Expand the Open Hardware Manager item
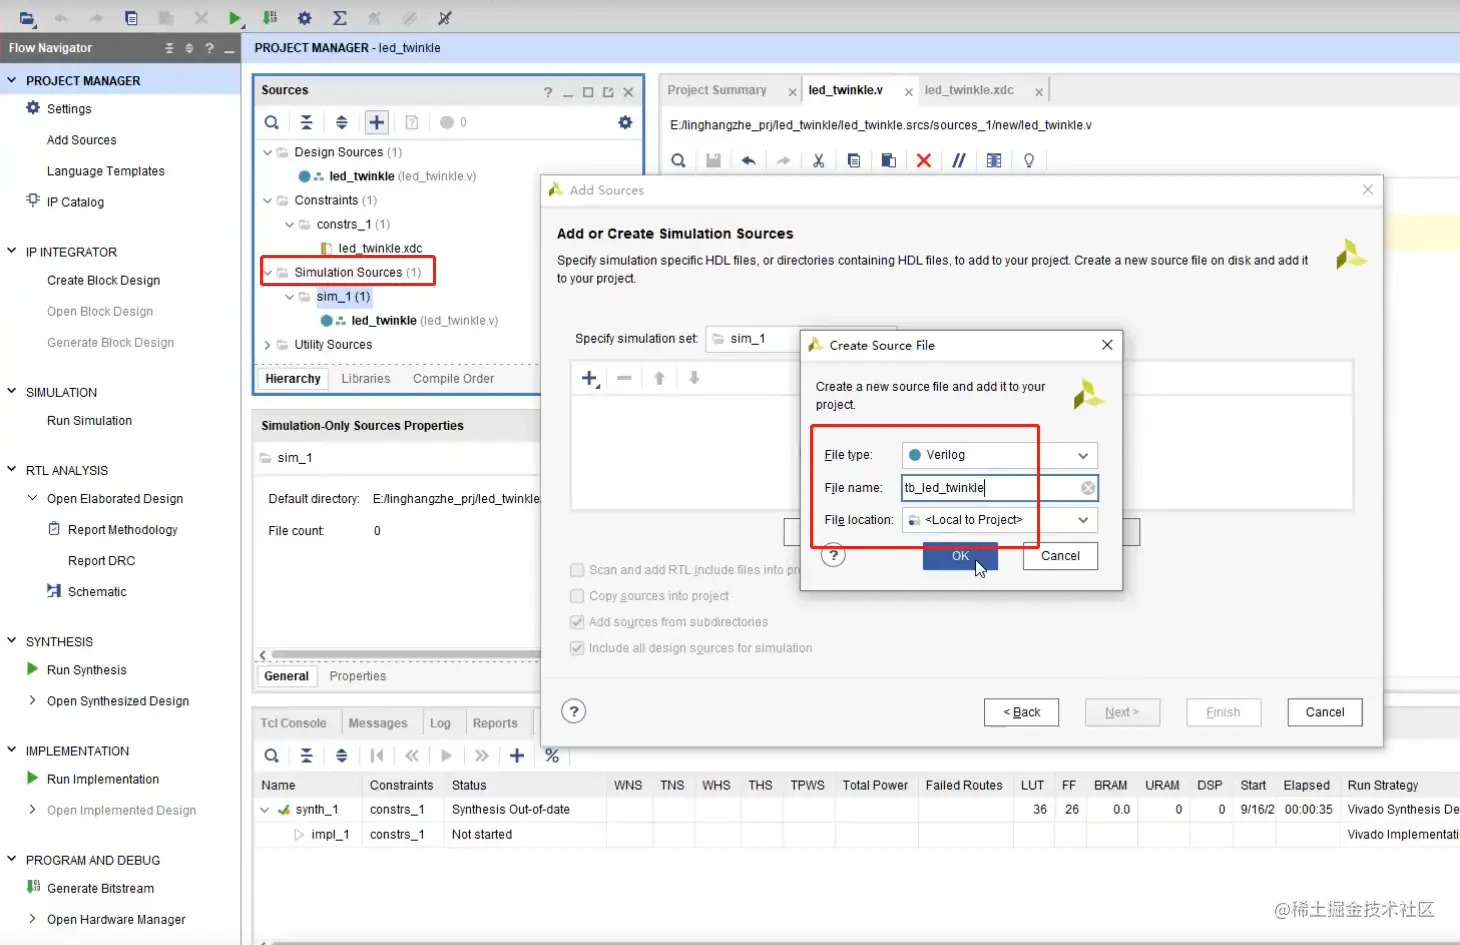Screen dimensions: 1460x945 point(33,919)
